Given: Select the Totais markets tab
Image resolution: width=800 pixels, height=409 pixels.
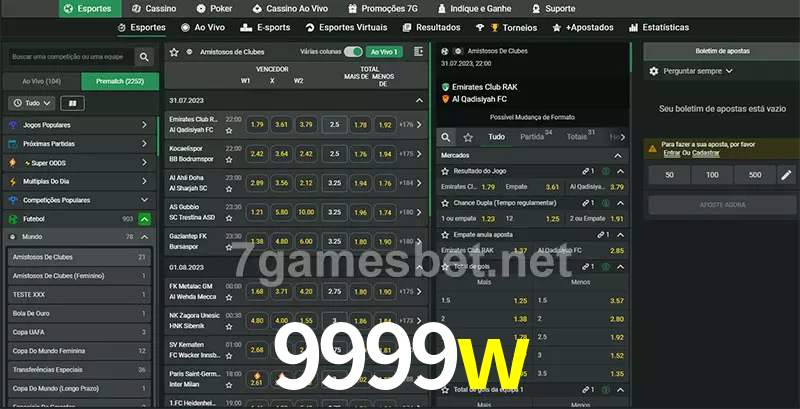Looking at the screenshot, I should click(x=581, y=137).
